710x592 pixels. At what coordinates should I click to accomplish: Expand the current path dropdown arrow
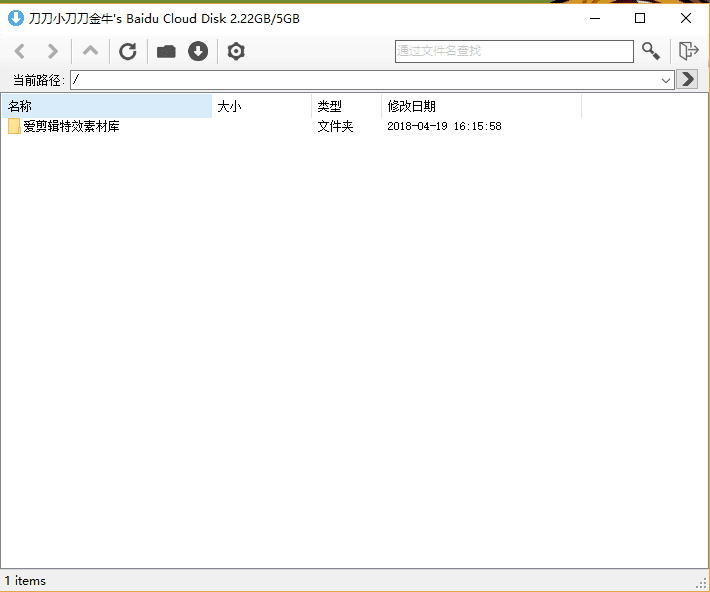666,81
